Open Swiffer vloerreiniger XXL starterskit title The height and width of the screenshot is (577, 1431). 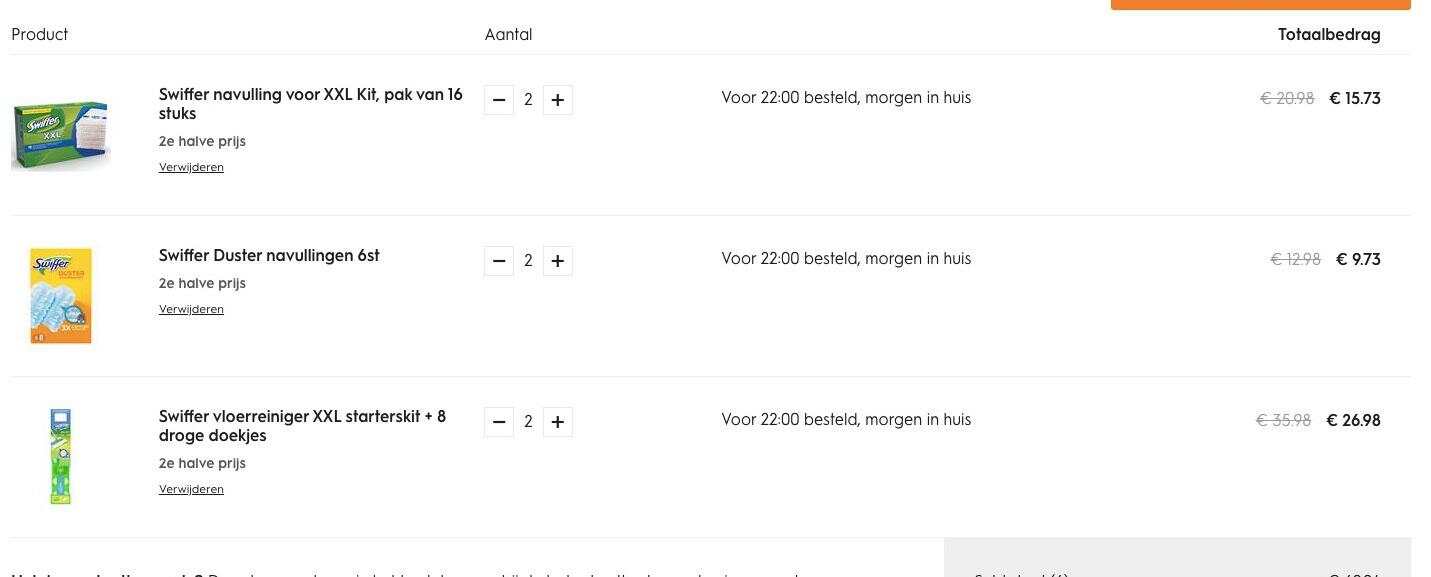point(303,426)
